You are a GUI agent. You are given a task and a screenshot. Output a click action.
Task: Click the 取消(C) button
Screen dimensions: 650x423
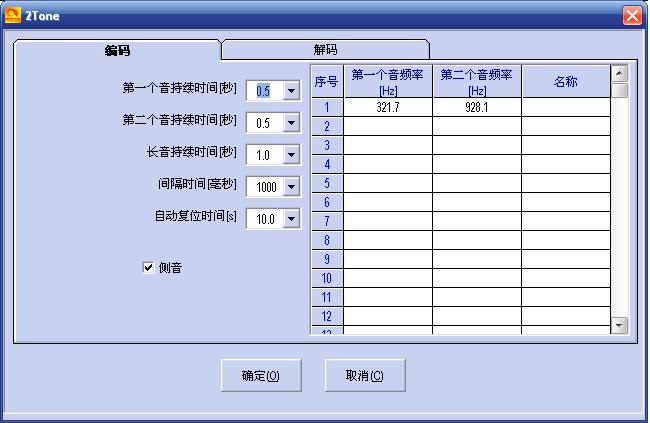click(365, 376)
